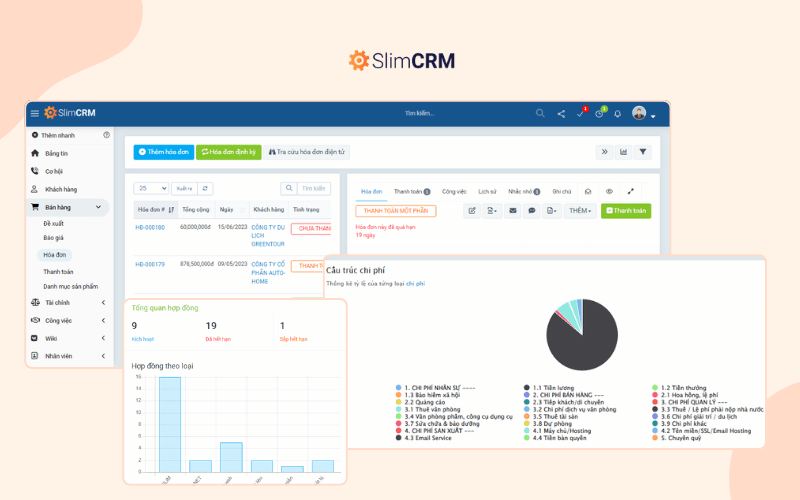800x500 pixels.
Task: Click the chi phí link under Cấu trúc chi phí
Action: pos(415,284)
